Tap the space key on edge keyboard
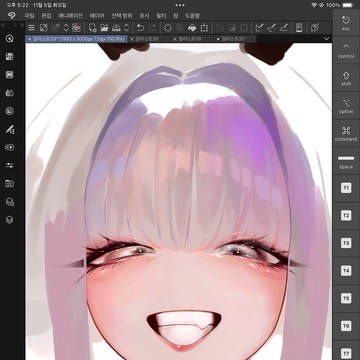The width and height of the screenshot is (360, 360). [346, 161]
